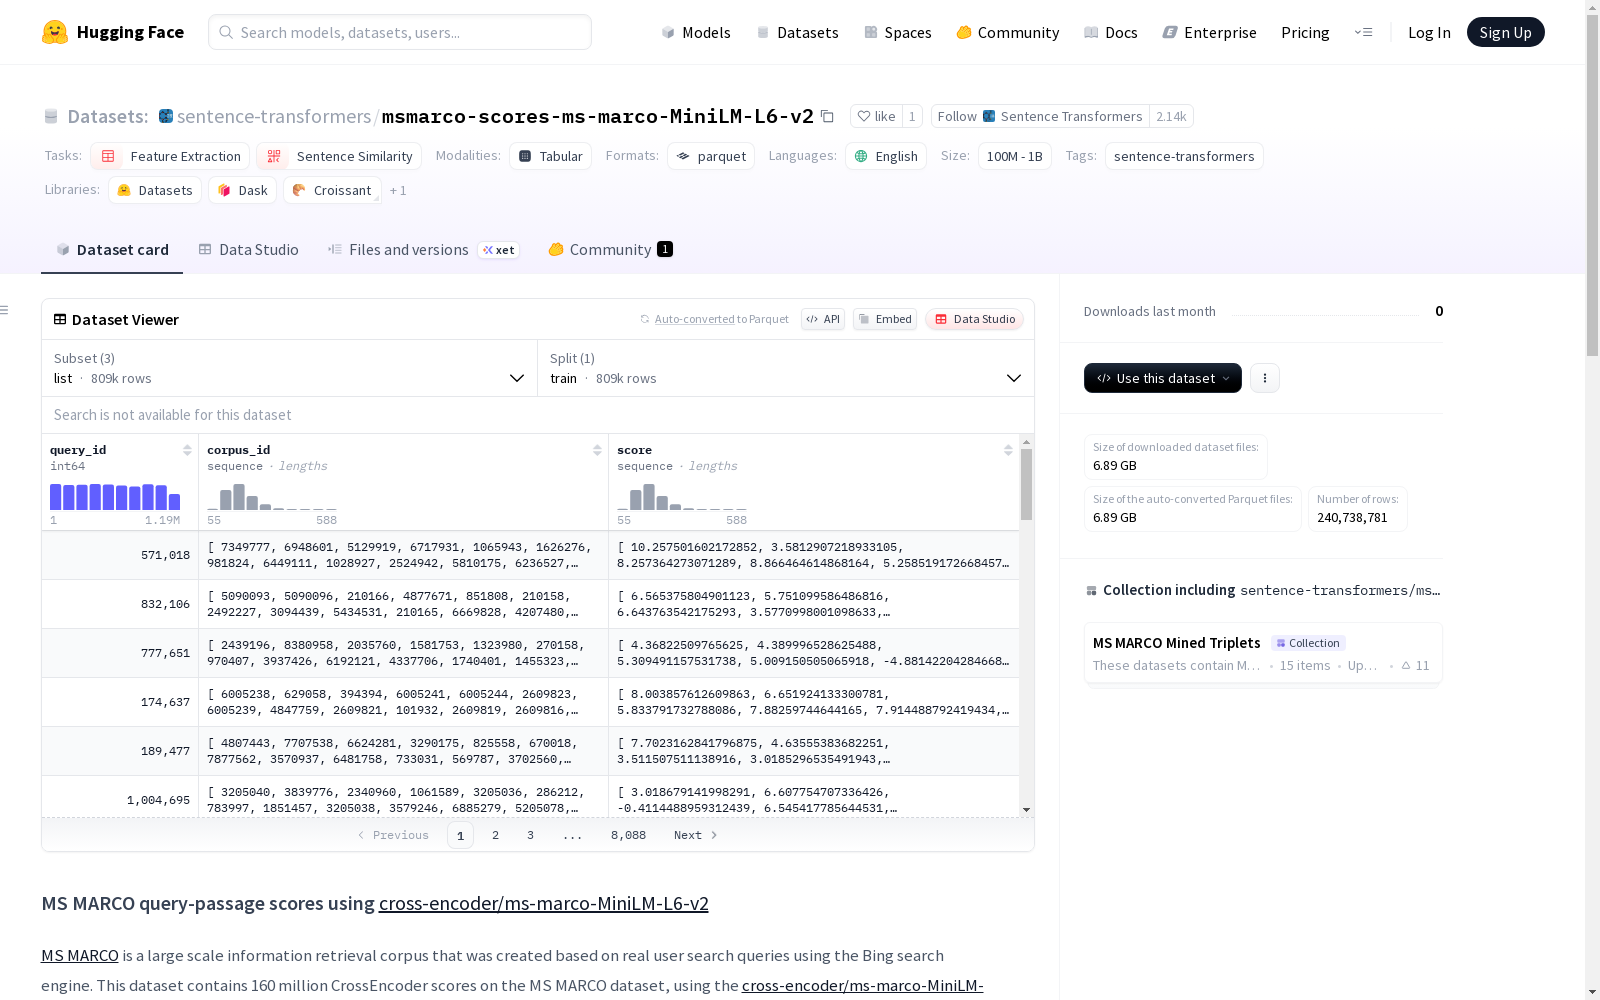This screenshot has width=1600, height=1000.
Task: Click the sentence-transformers tag chip
Action: coord(1184,156)
